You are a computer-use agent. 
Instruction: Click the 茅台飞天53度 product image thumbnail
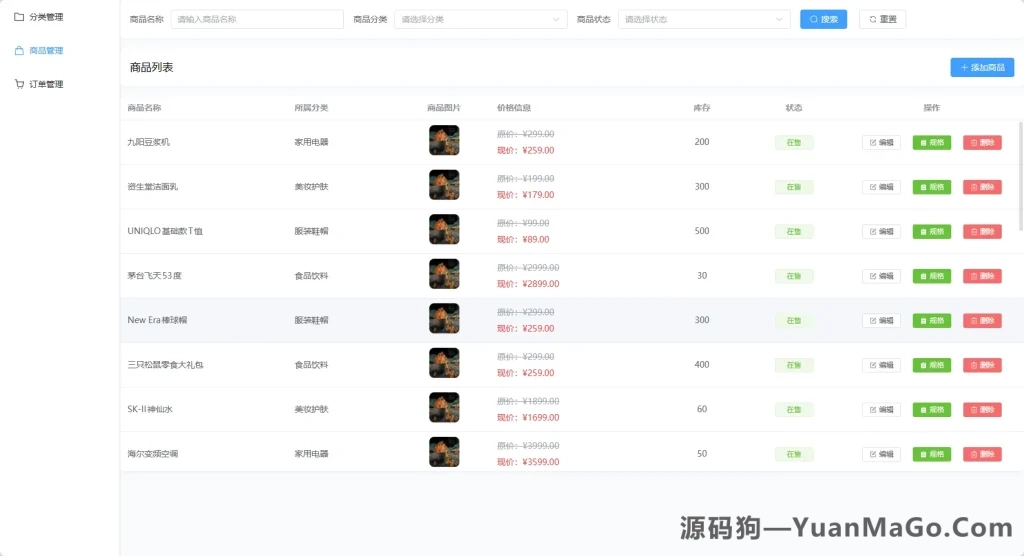tap(444, 274)
